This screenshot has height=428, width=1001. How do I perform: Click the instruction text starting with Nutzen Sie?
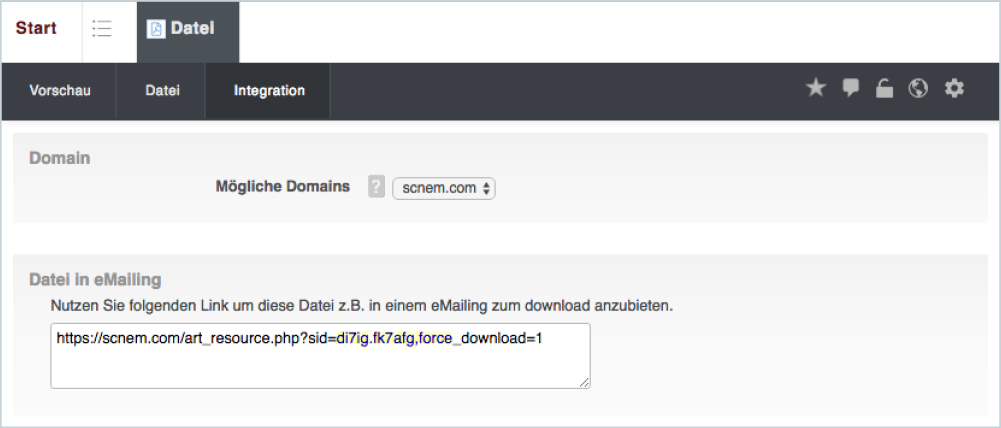(x=361, y=305)
